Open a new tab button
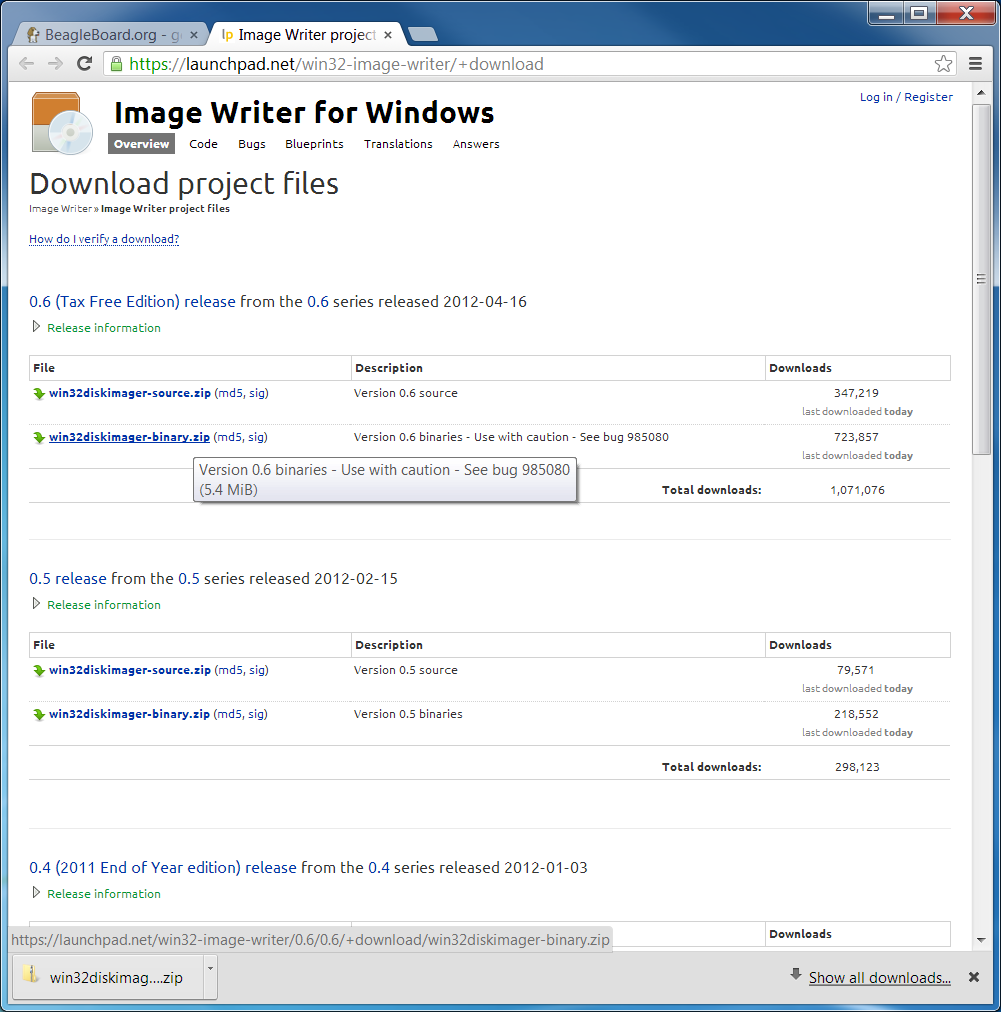Image resolution: width=1001 pixels, height=1012 pixels. [423, 34]
